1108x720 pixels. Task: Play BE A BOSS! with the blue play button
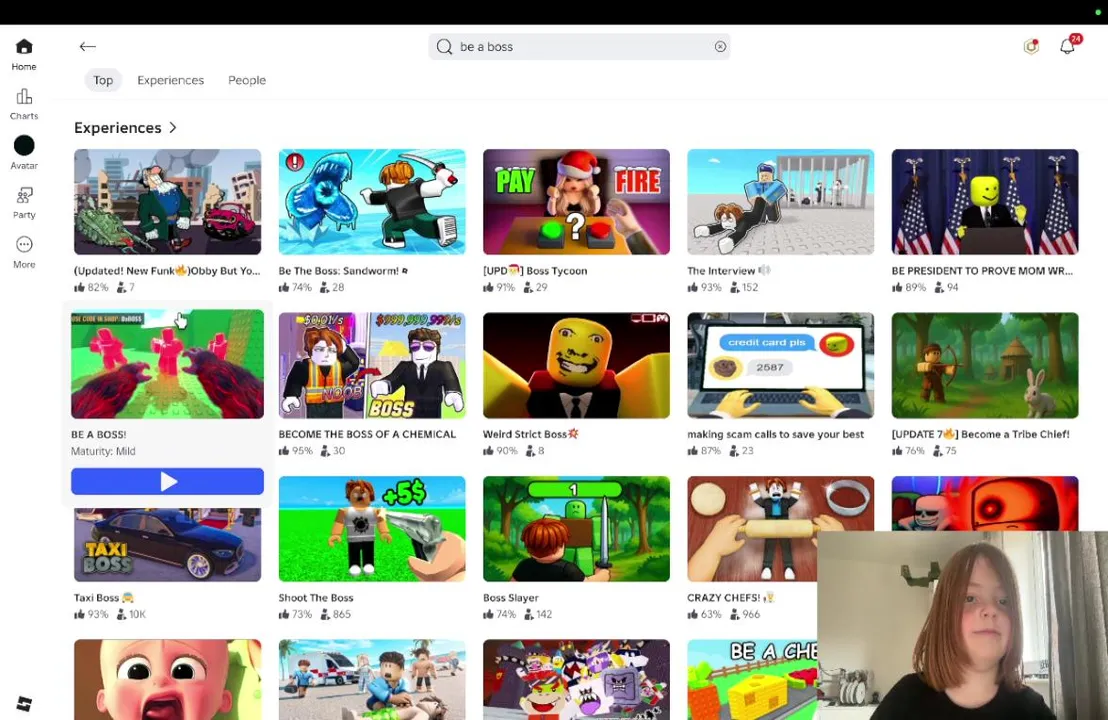[167, 481]
